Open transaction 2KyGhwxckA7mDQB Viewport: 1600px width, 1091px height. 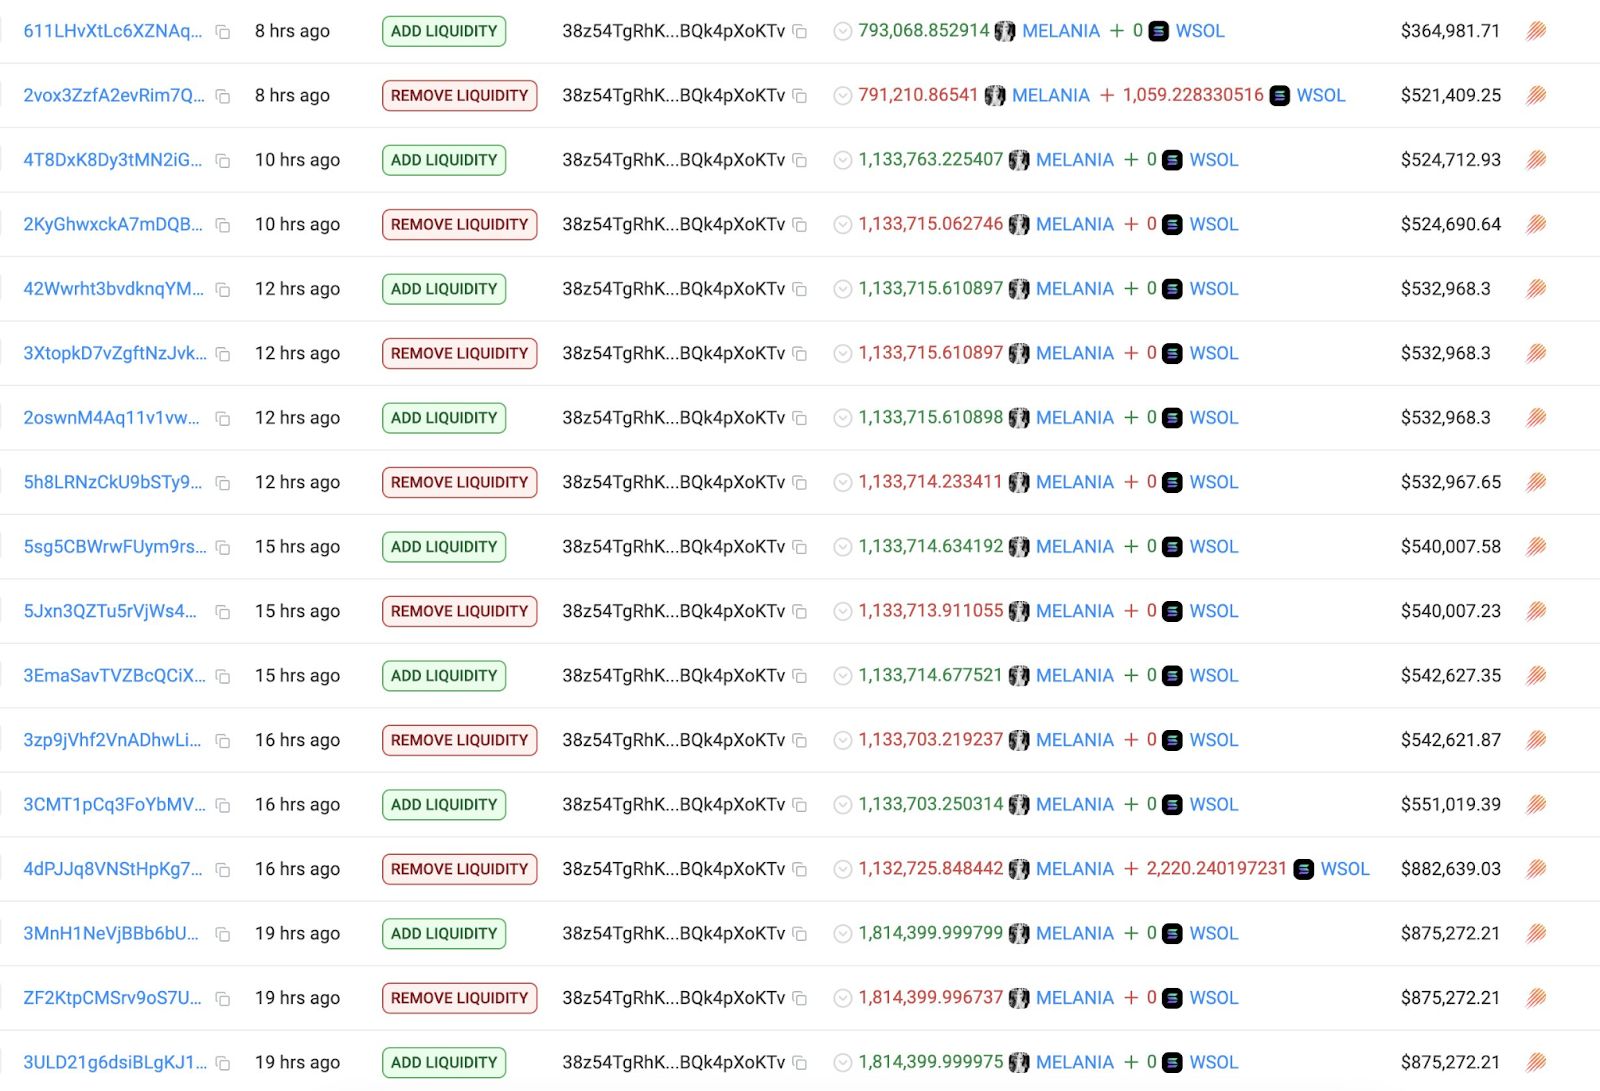[x=113, y=224]
